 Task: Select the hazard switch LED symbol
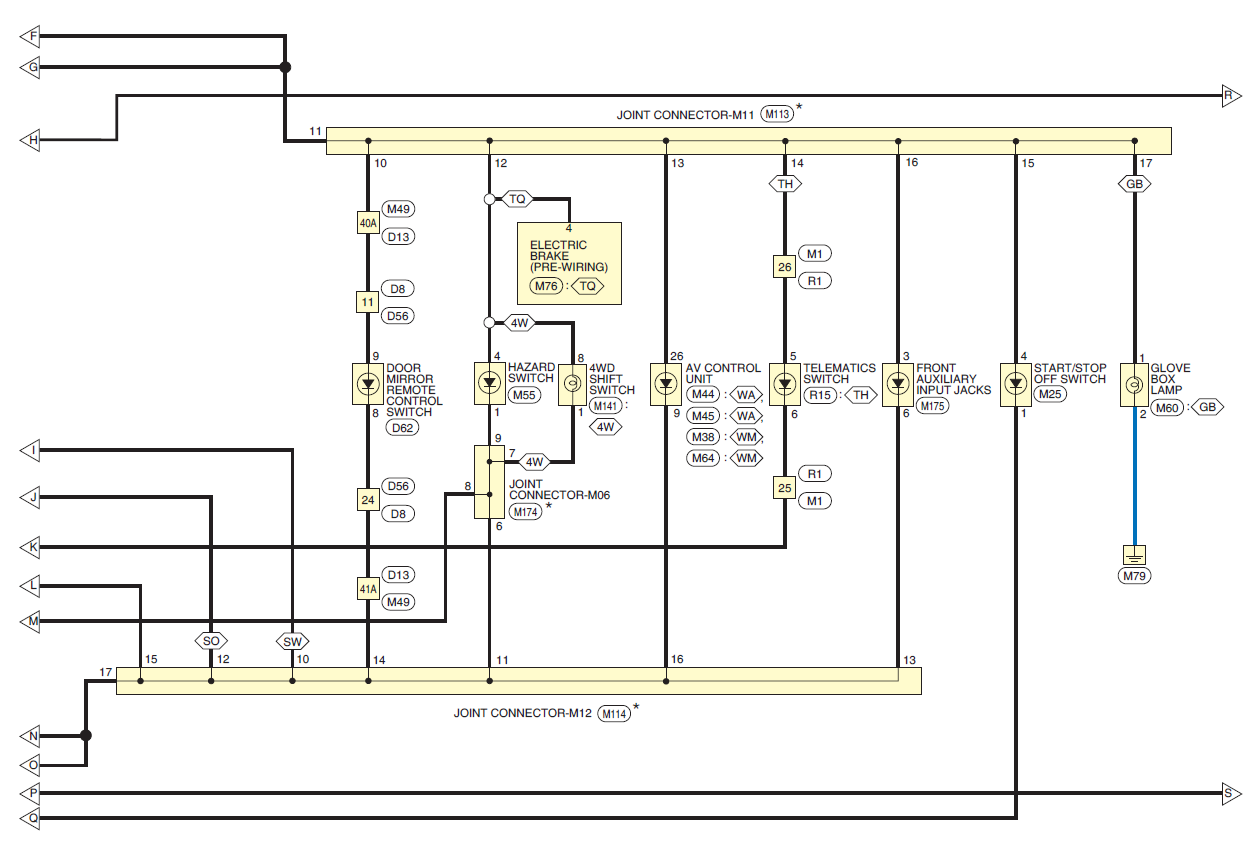pos(489,383)
